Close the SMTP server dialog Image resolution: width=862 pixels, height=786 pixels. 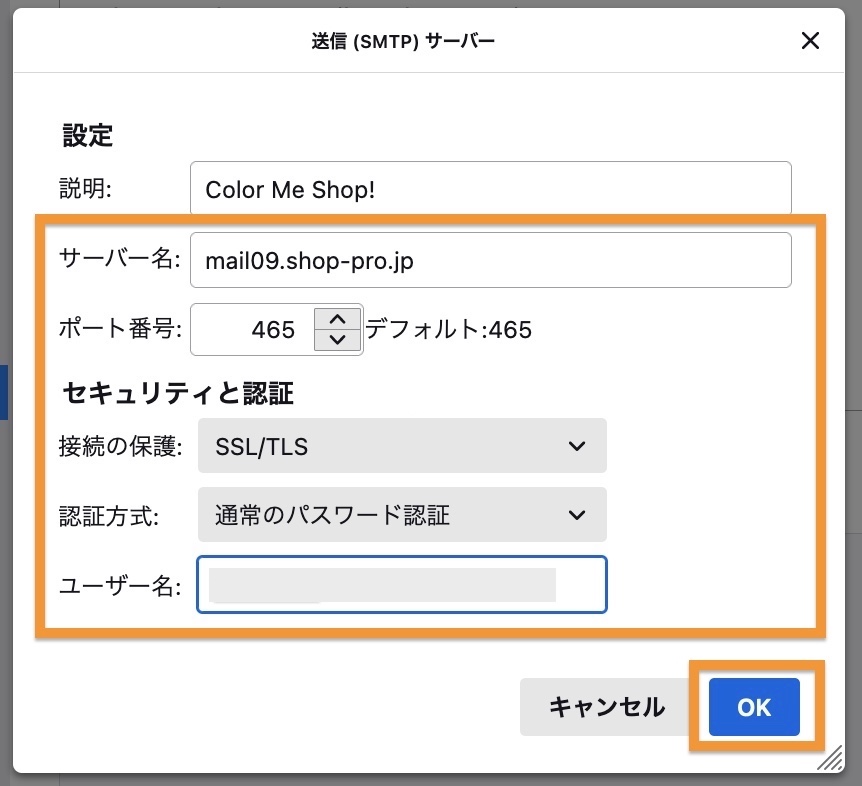tap(810, 41)
